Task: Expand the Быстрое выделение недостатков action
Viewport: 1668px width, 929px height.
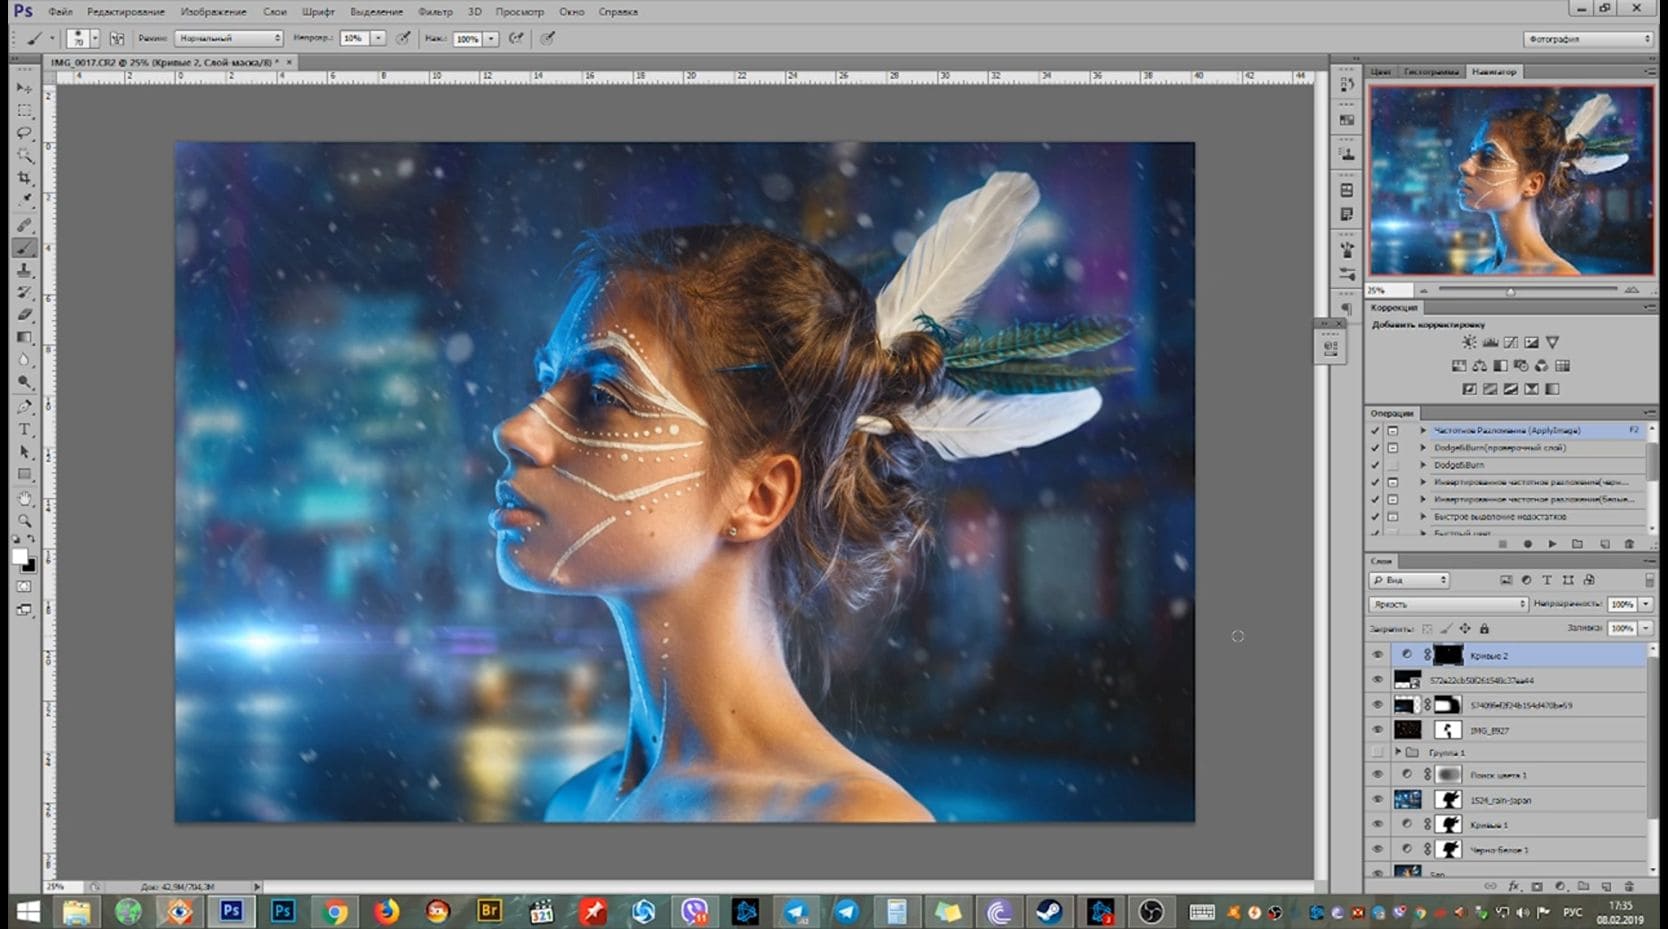Action: (1423, 517)
